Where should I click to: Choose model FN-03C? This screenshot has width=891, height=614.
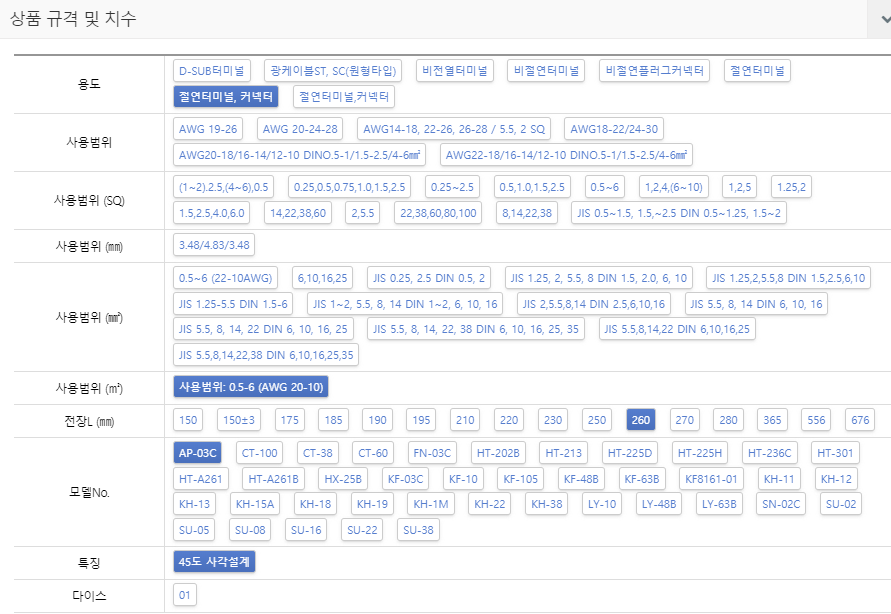click(x=432, y=453)
